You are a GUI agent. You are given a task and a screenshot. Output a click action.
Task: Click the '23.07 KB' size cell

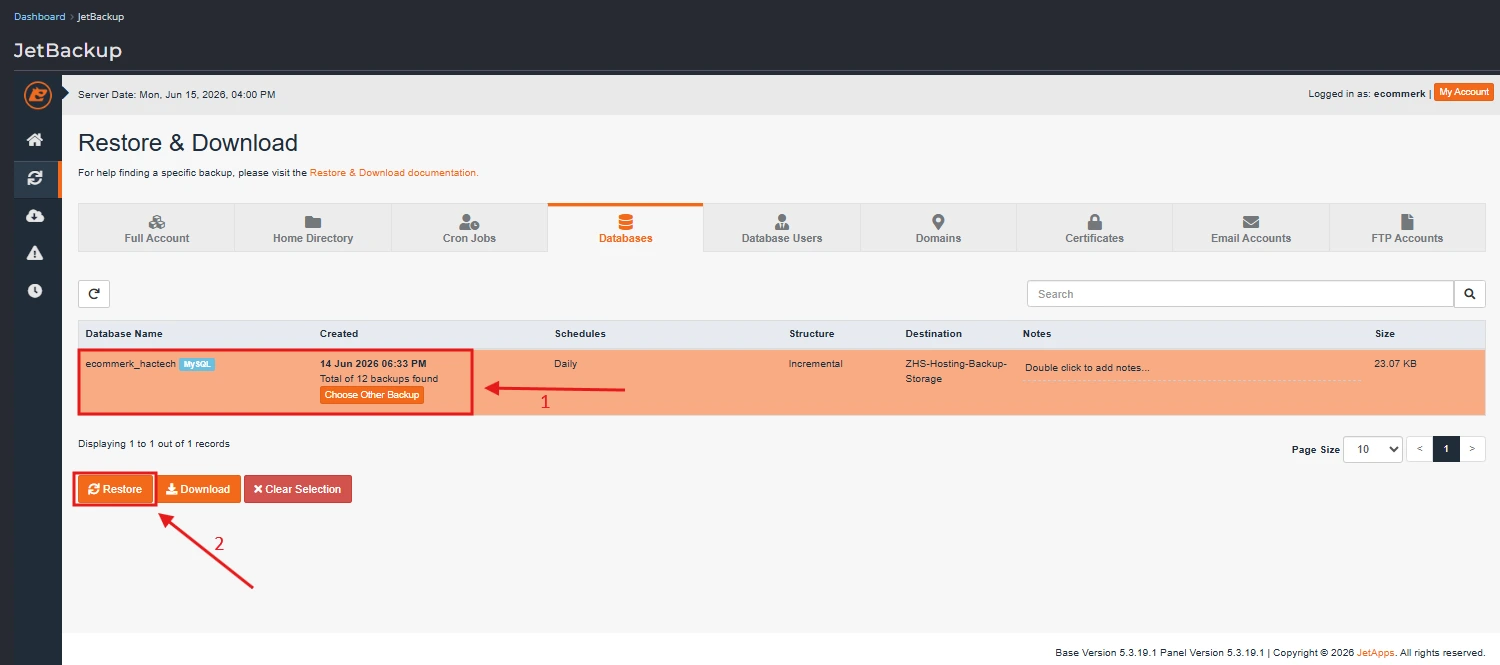(x=1396, y=364)
